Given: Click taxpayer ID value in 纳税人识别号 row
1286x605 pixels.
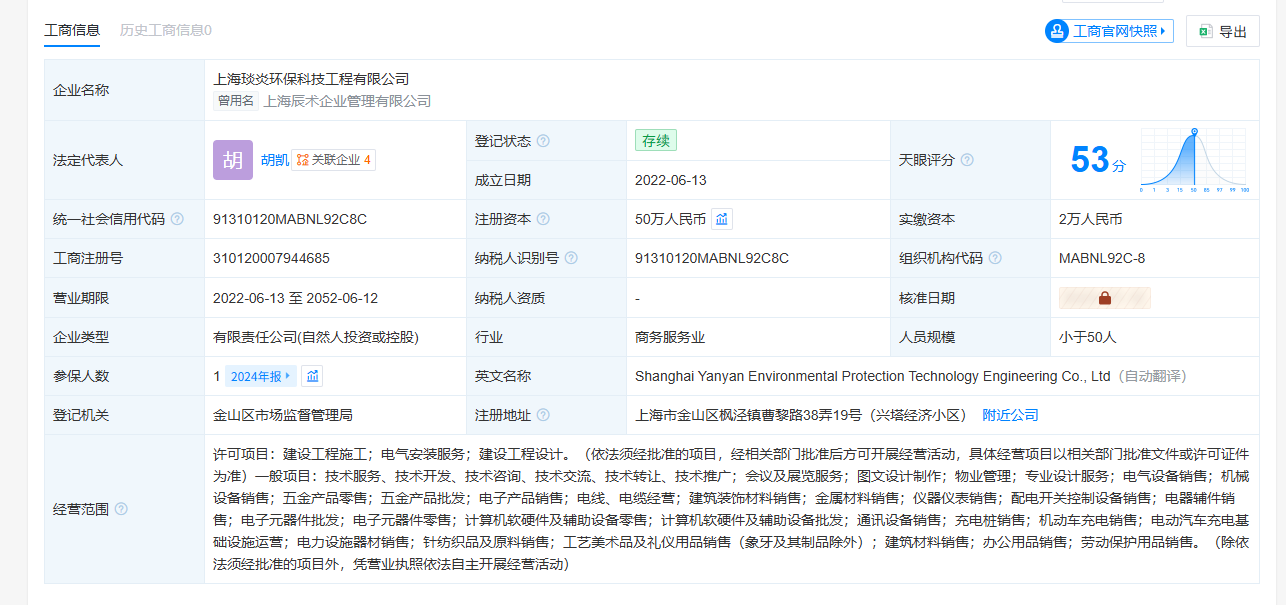Looking at the screenshot, I should 712,258.
